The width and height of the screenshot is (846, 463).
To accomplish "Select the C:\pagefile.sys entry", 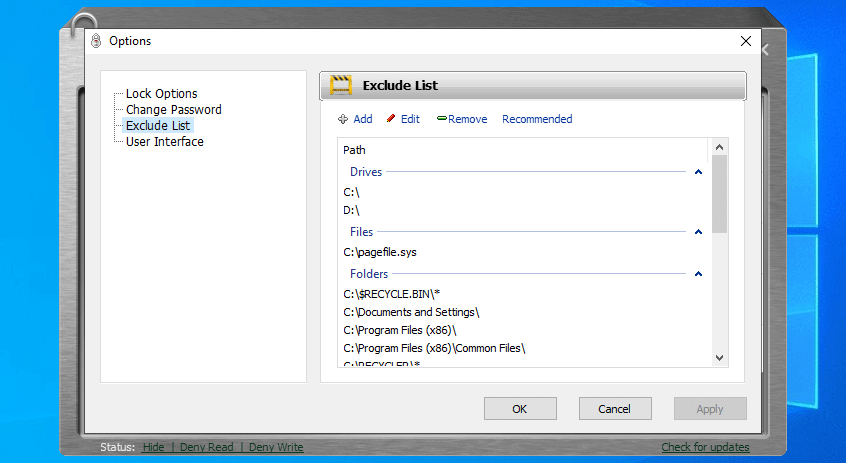I will 380,253.
